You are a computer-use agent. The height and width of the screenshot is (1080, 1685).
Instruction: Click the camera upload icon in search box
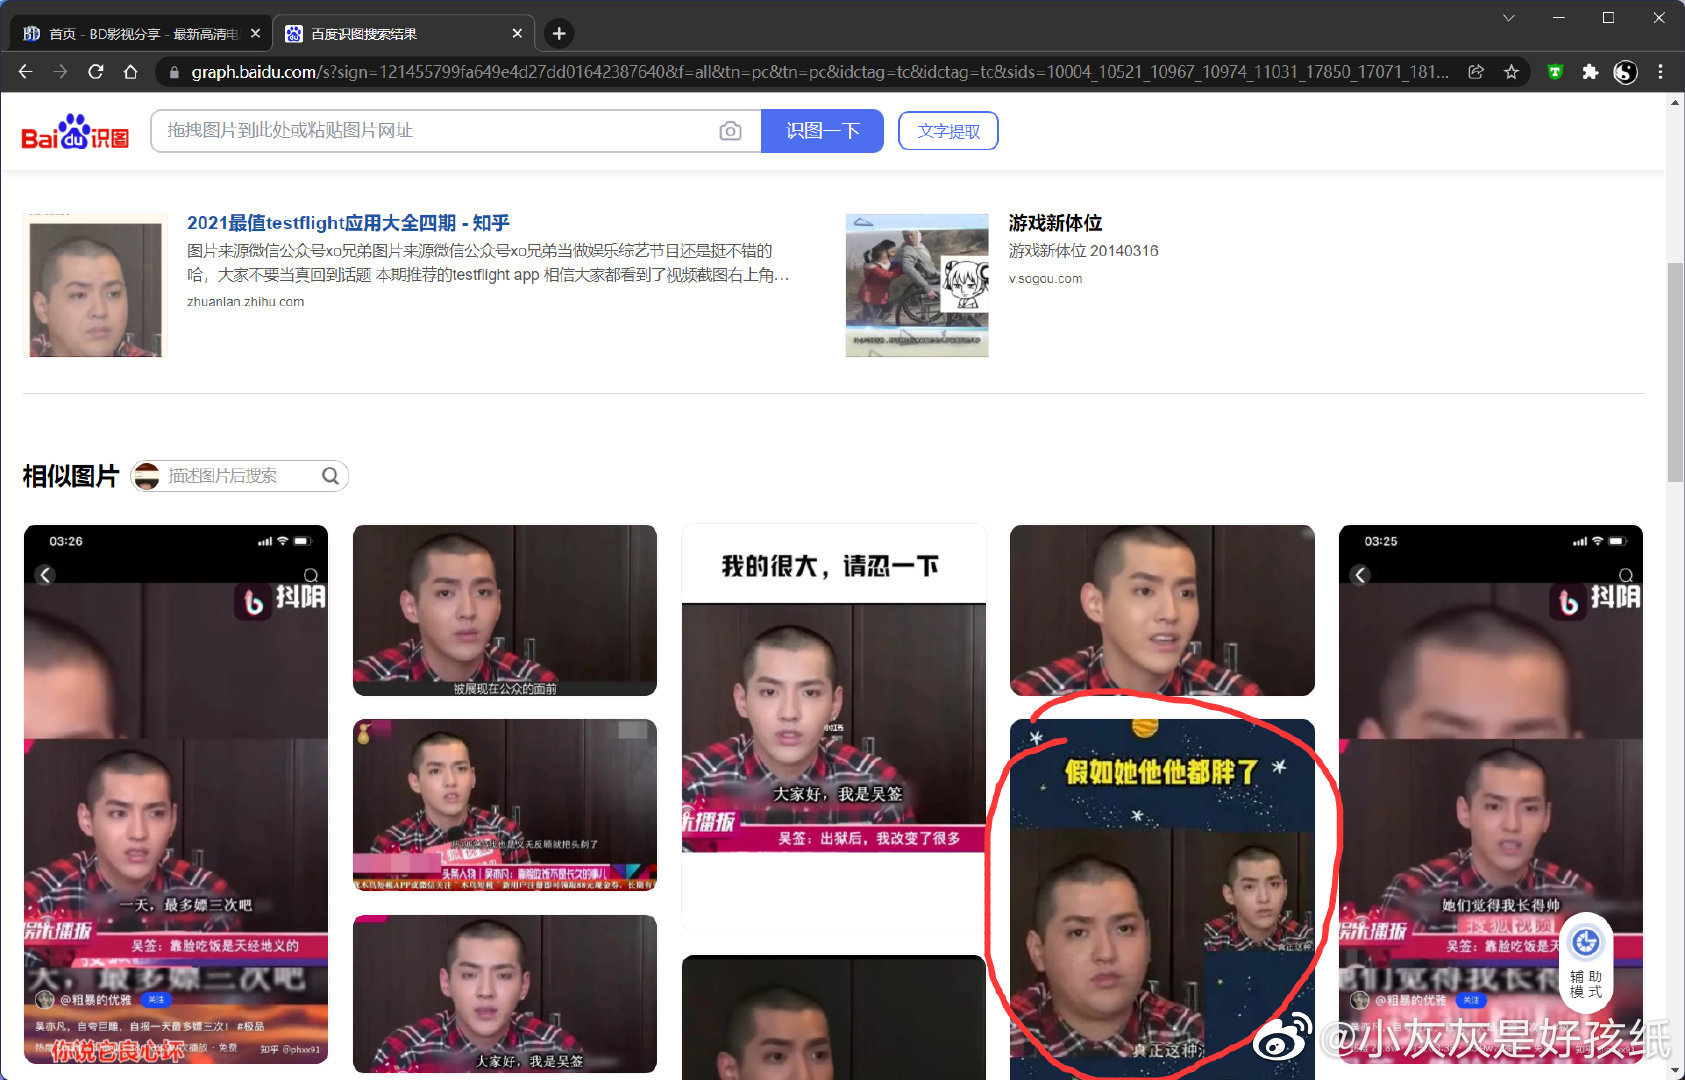(x=730, y=131)
